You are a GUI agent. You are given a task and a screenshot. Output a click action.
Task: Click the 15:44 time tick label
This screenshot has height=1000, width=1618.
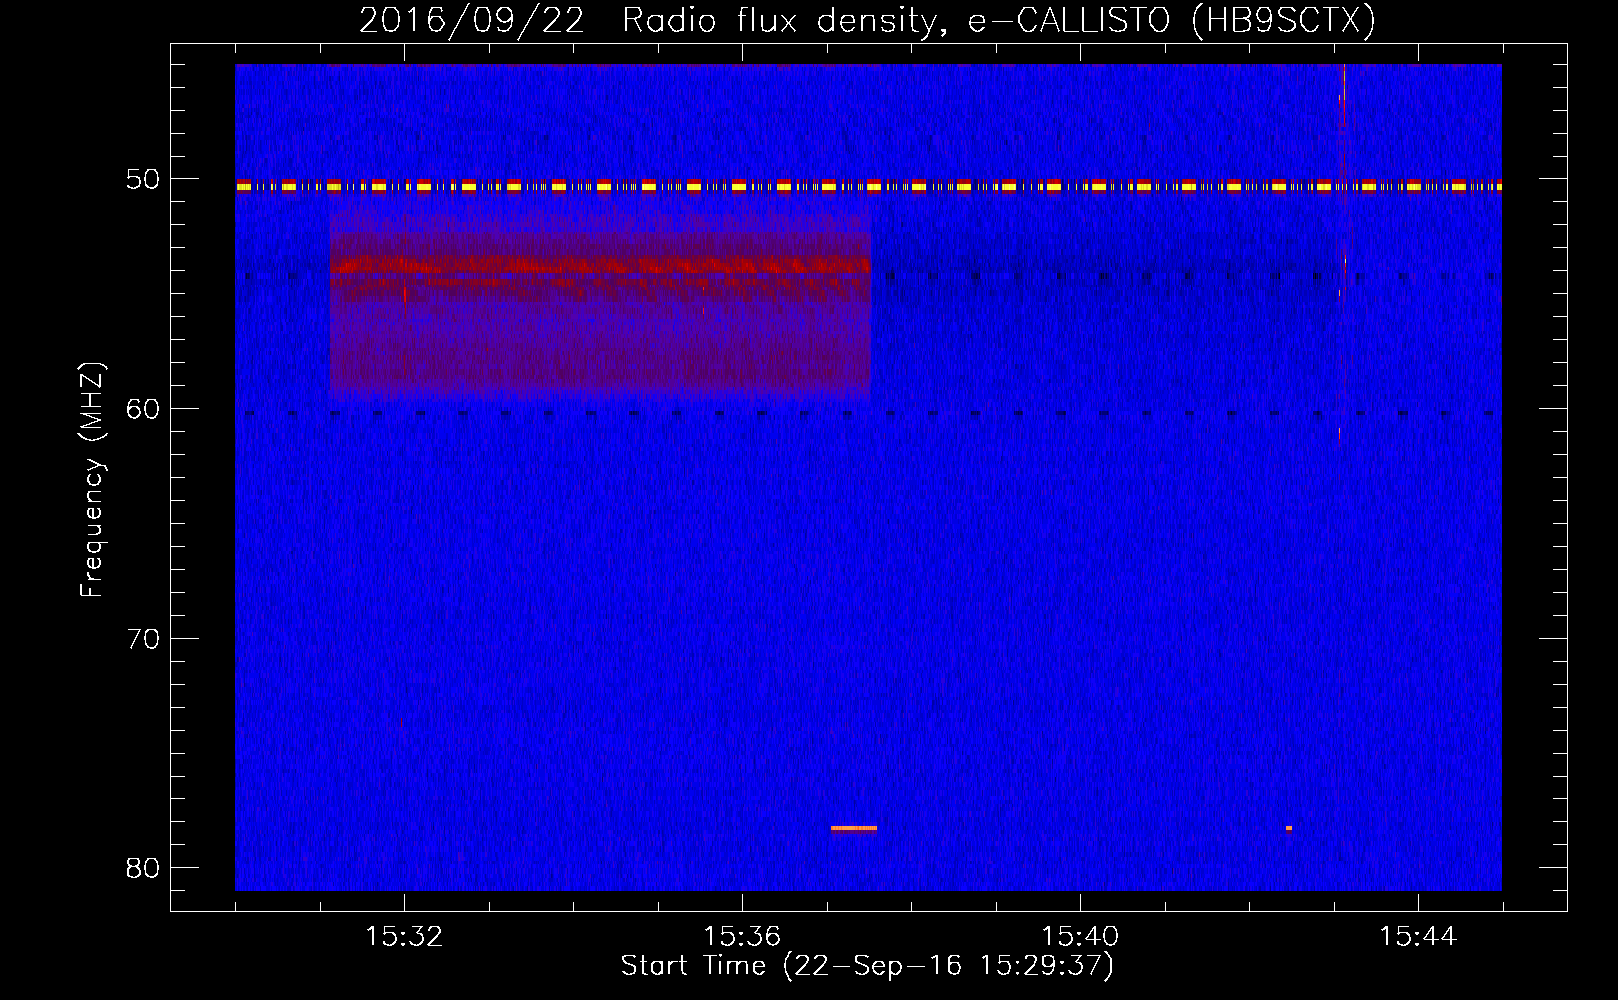point(1418,937)
